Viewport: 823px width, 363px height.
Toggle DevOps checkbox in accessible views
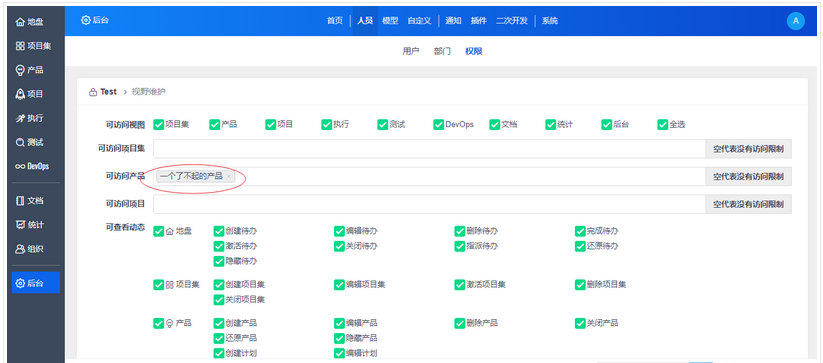pyautogui.click(x=439, y=124)
